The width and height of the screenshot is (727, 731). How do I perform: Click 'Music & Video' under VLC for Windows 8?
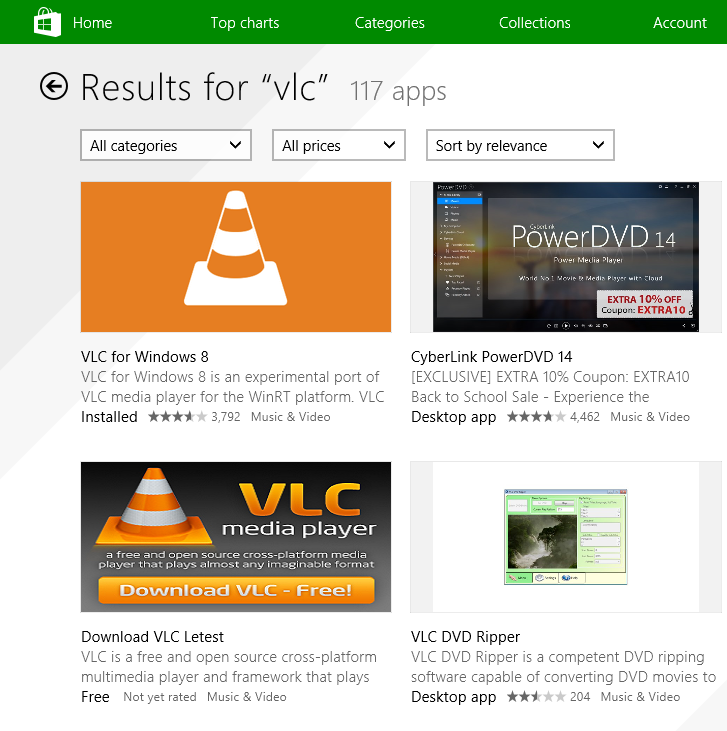pos(291,417)
